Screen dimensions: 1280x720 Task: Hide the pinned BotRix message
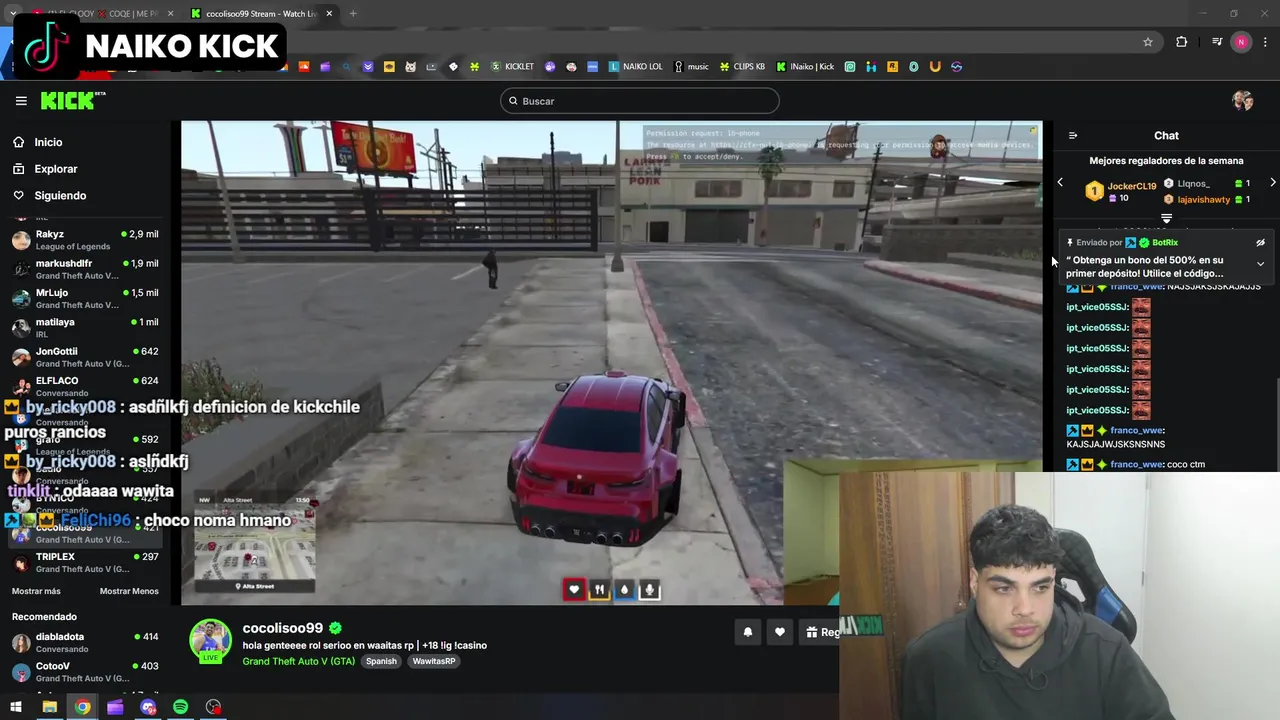point(1260,243)
